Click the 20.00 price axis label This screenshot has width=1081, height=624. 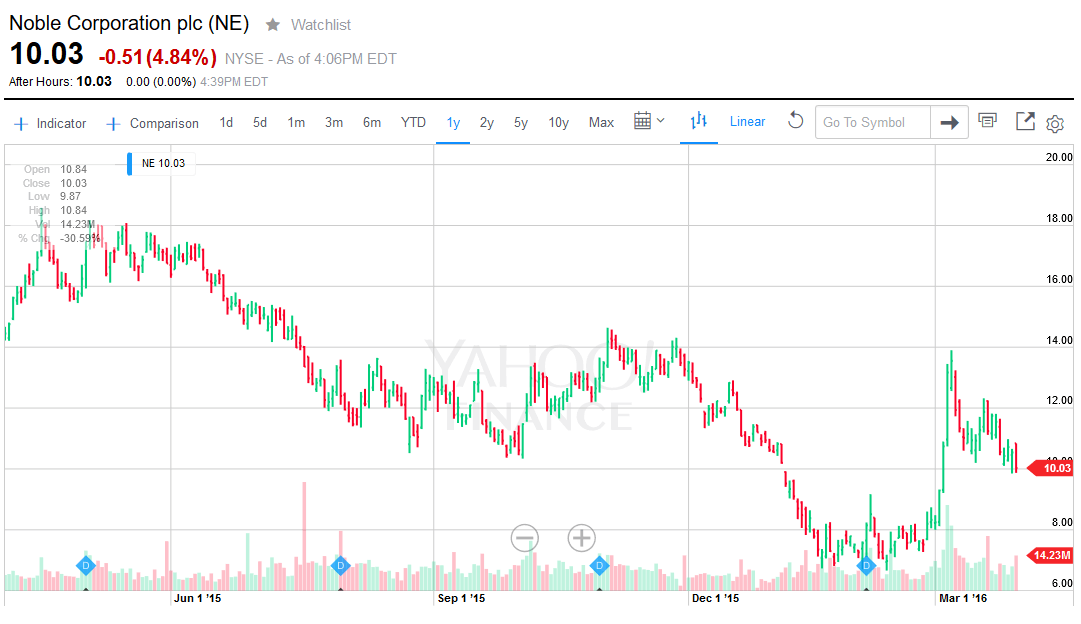coord(1059,157)
